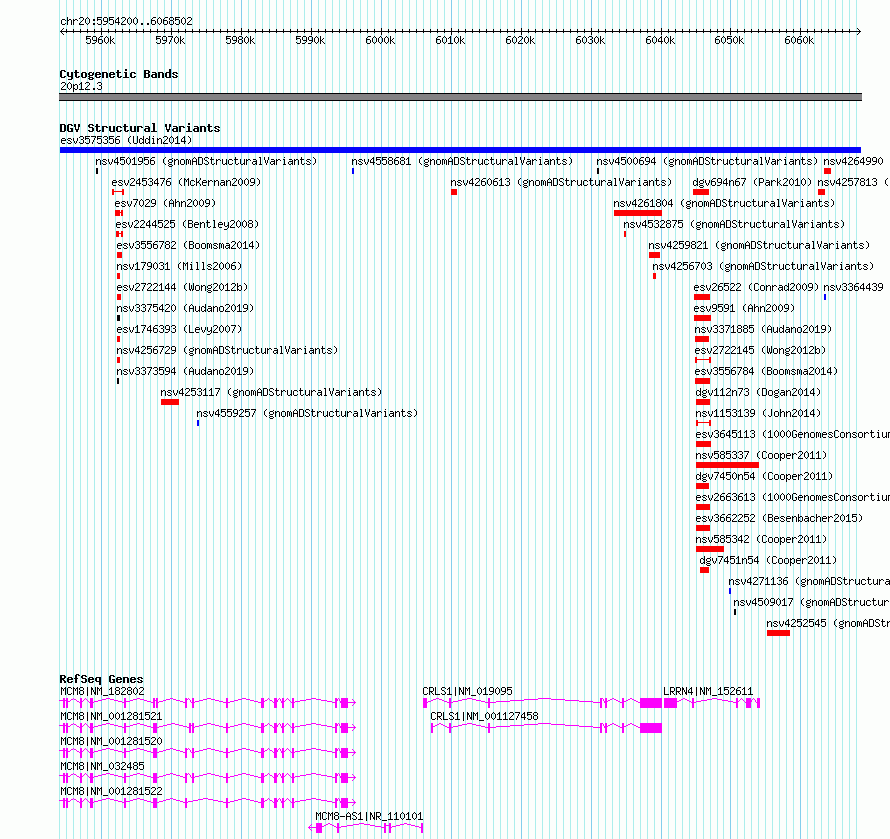The width and height of the screenshot is (890, 839).
Task: Open dgv112n73 (Dogan2014) variant
Action: pos(758,392)
